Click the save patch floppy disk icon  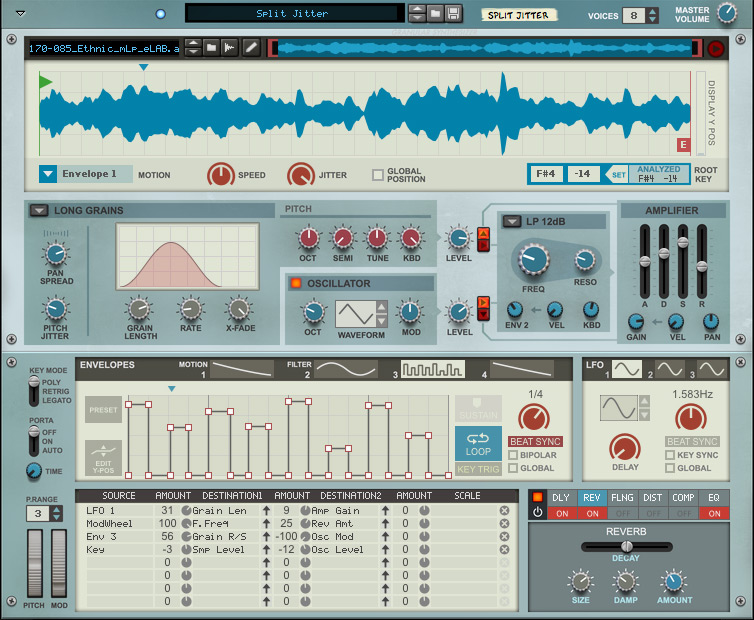453,14
